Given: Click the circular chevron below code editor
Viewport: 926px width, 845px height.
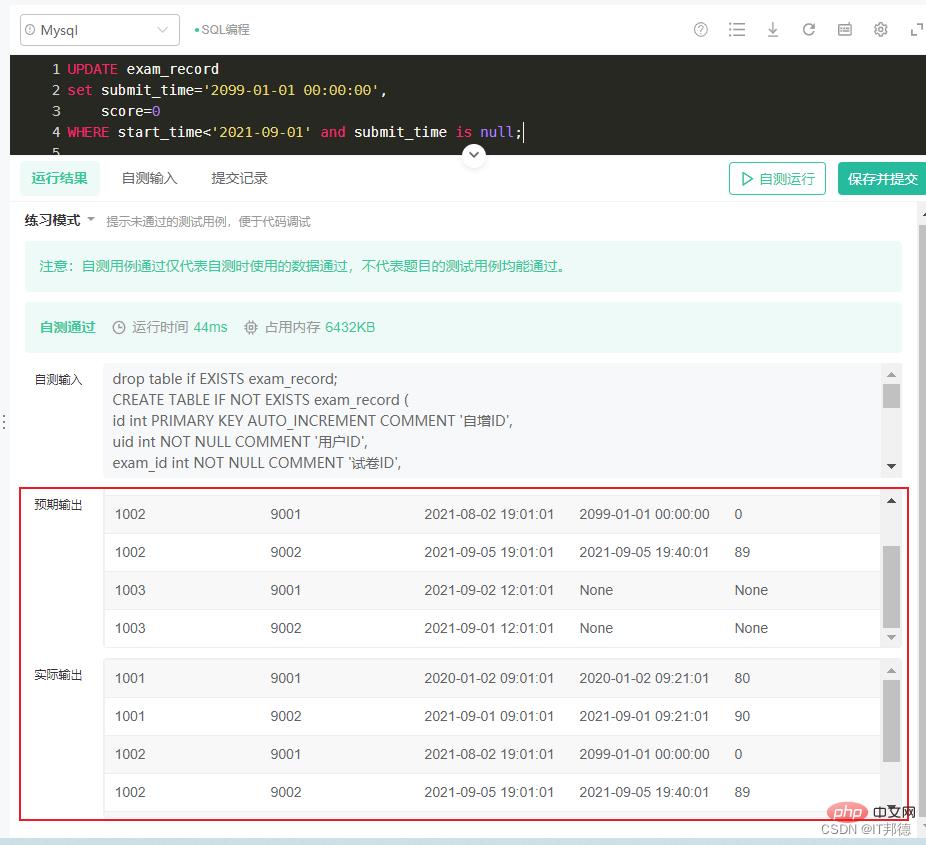Looking at the screenshot, I should tap(474, 155).
